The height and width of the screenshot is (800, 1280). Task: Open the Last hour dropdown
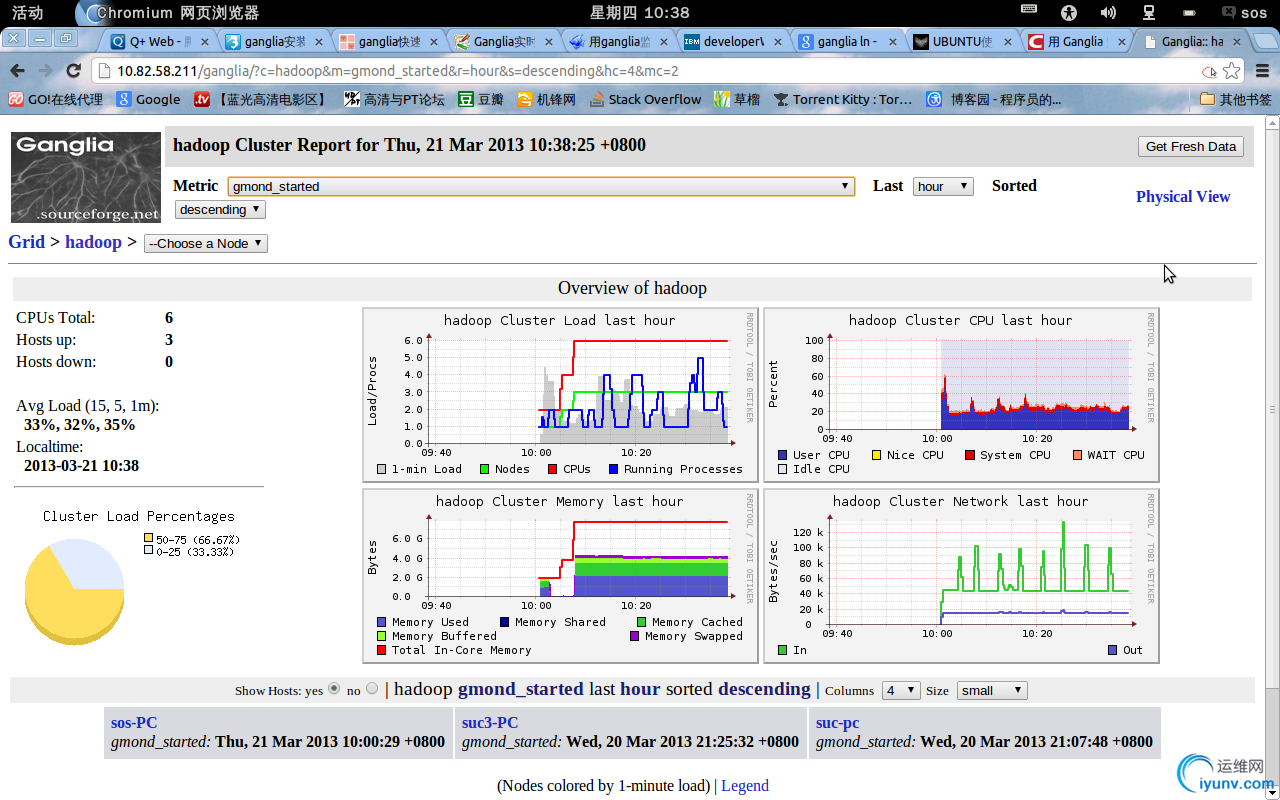943,186
